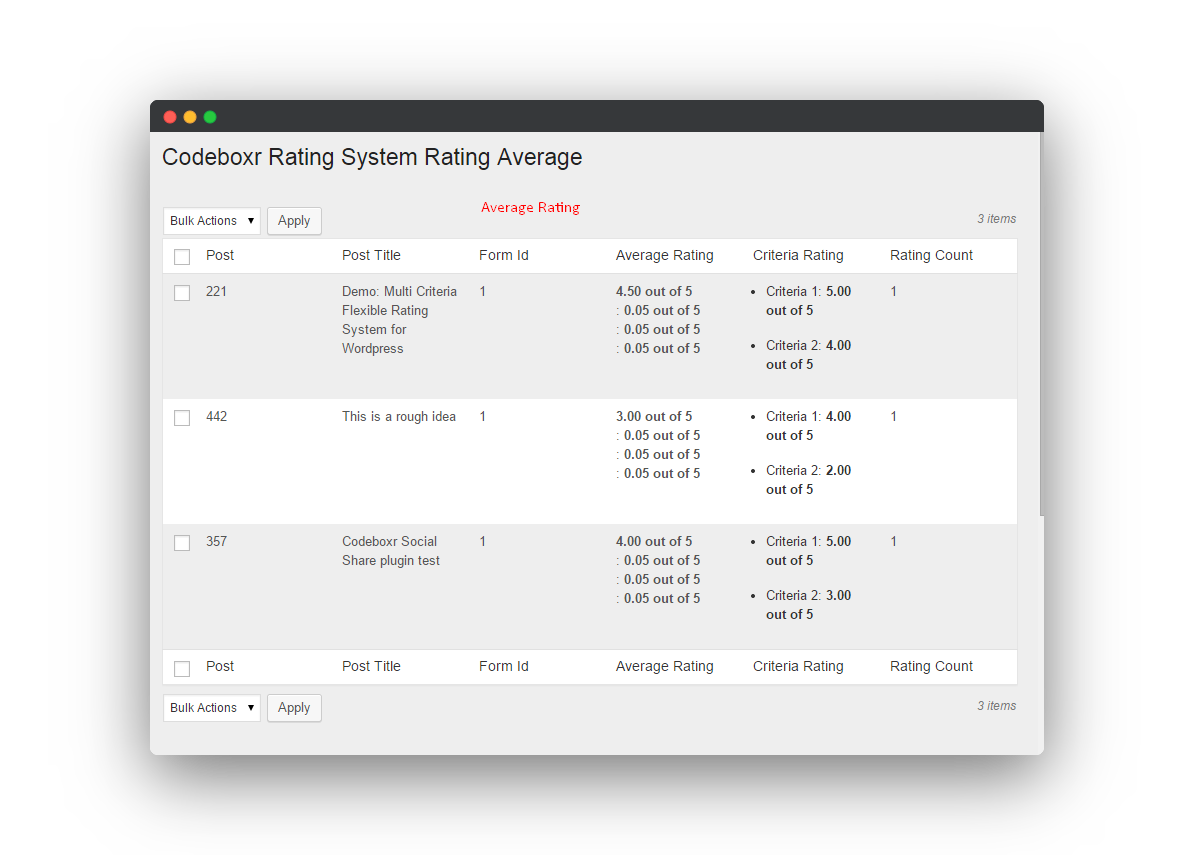Check the box for post 357
Image resolution: width=1194 pixels, height=855 pixels.
click(182, 543)
